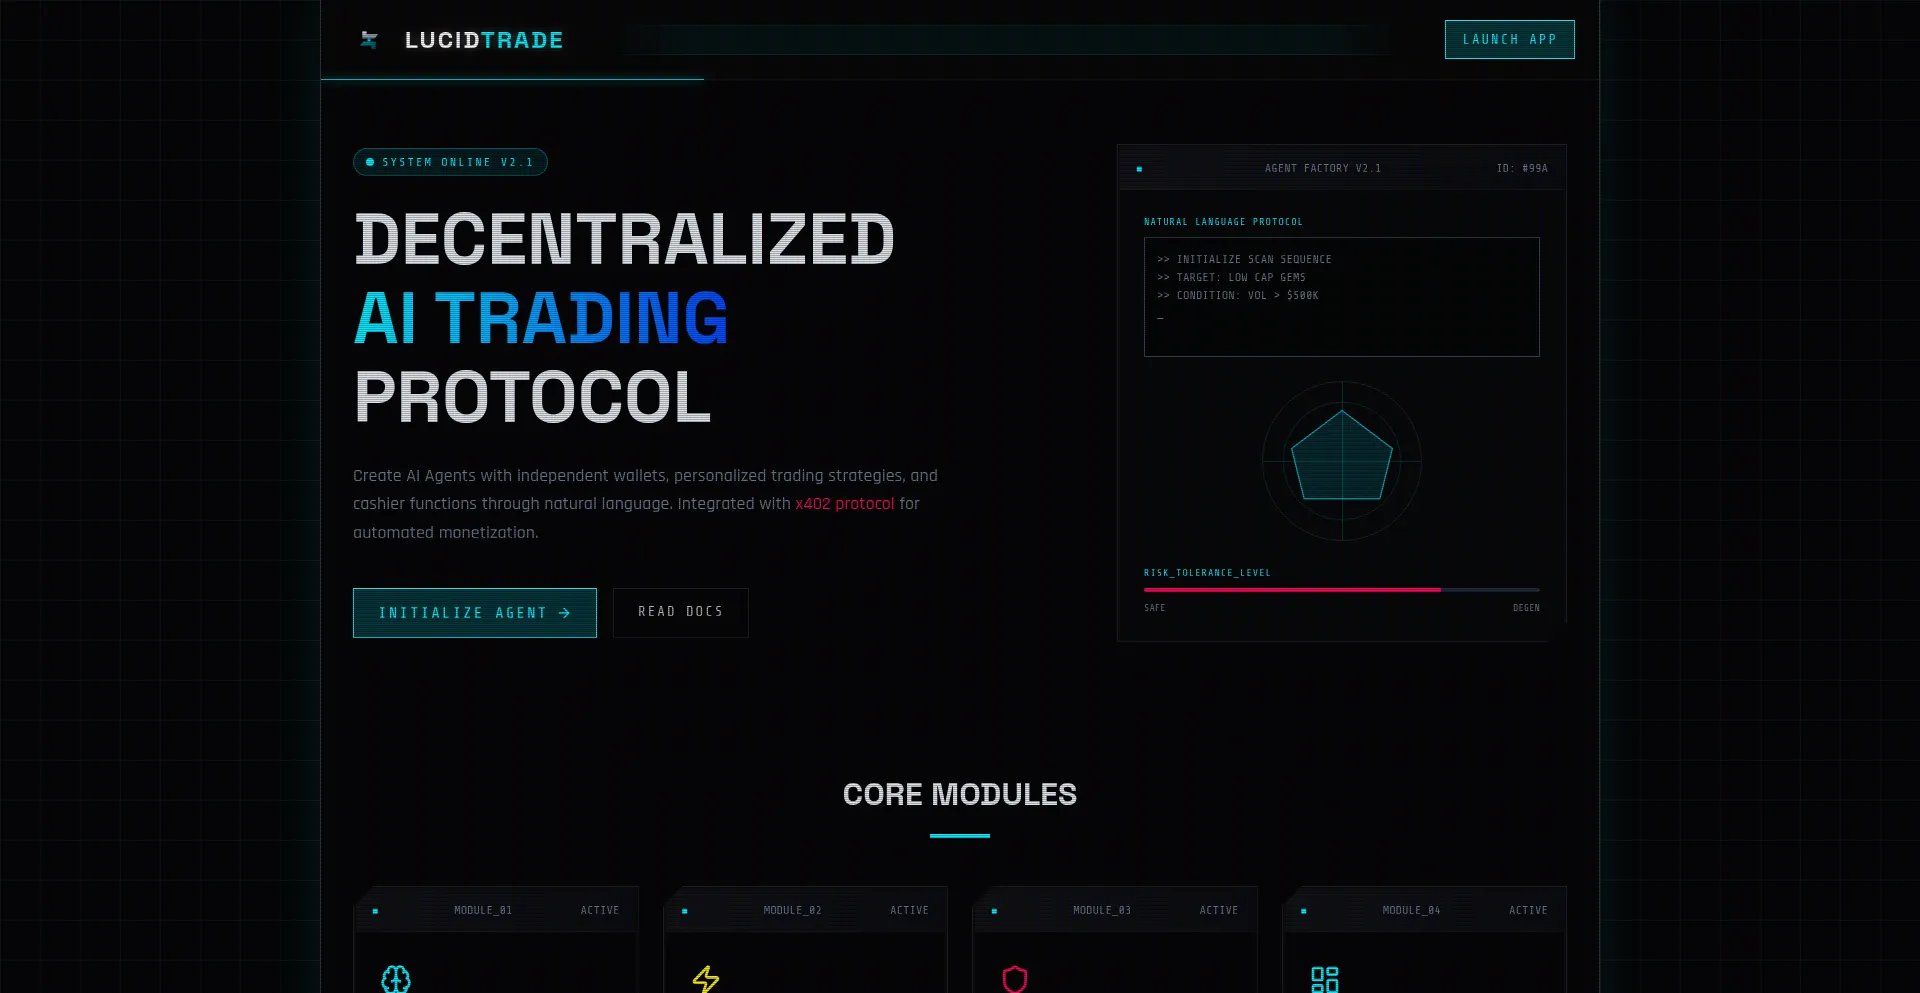1920x993 pixels.
Task: Click the lightning bolt icon in MODULE_02
Action: coord(707,980)
